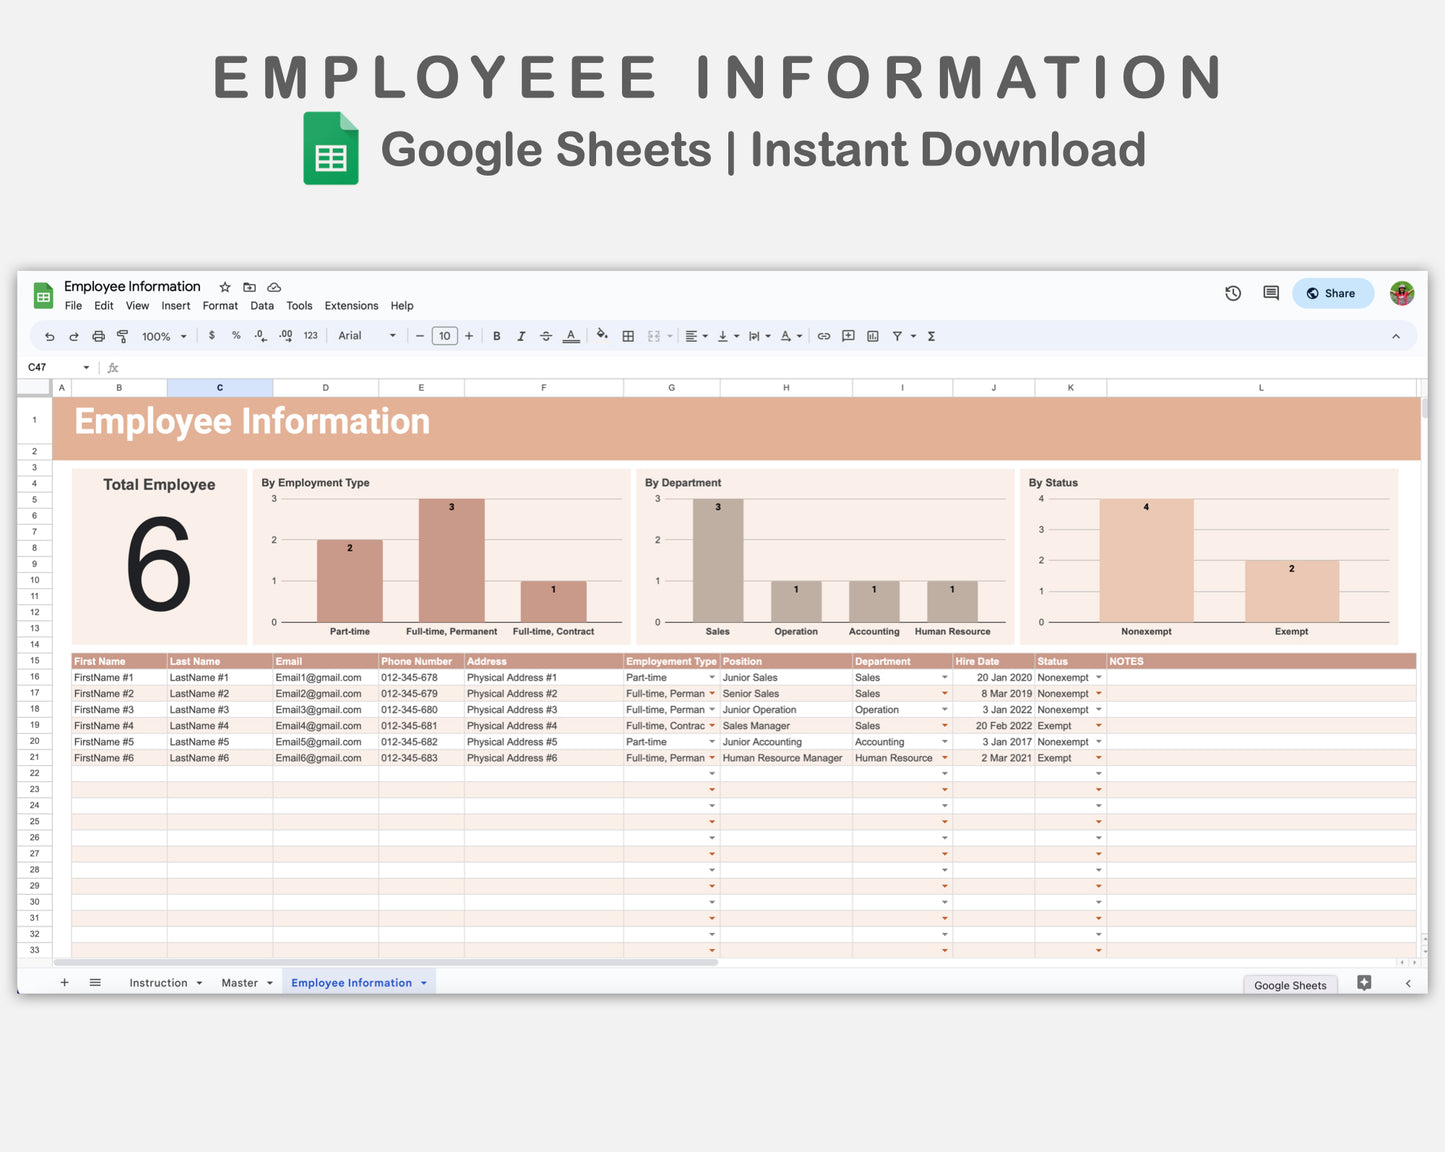The width and height of the screenshot is (1445, 1152).
Task: Click the Insert comment icon
Action: click(847, 336)
